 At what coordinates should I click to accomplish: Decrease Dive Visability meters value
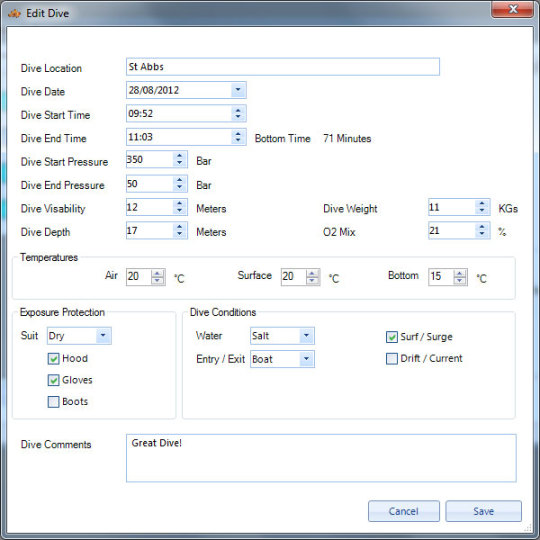pyautogui.click(x=179, y=210)
